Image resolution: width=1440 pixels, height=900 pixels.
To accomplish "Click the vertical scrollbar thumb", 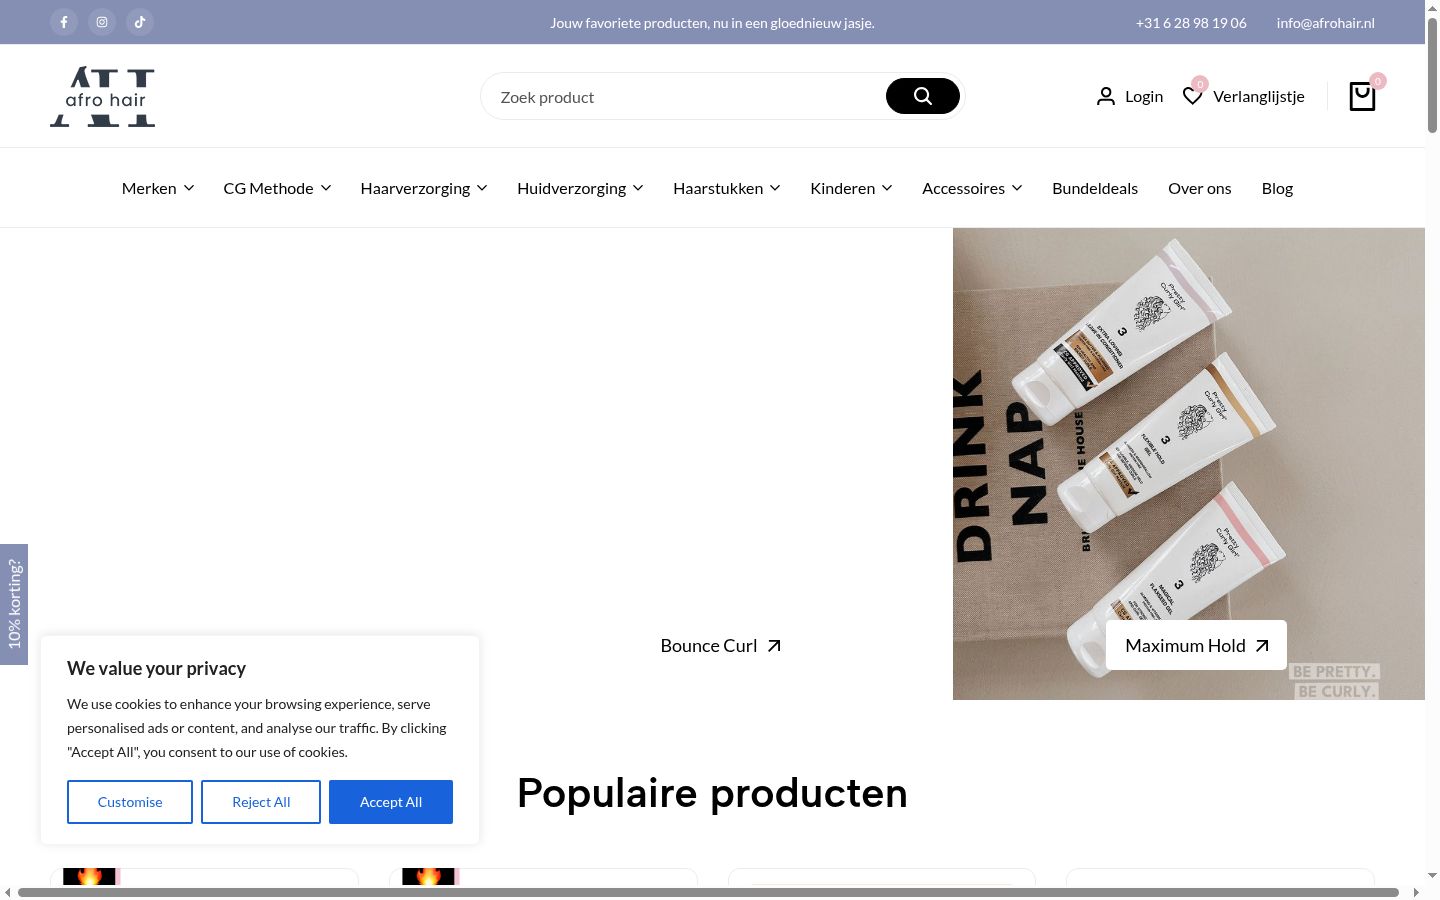I will pos(1432,75).
